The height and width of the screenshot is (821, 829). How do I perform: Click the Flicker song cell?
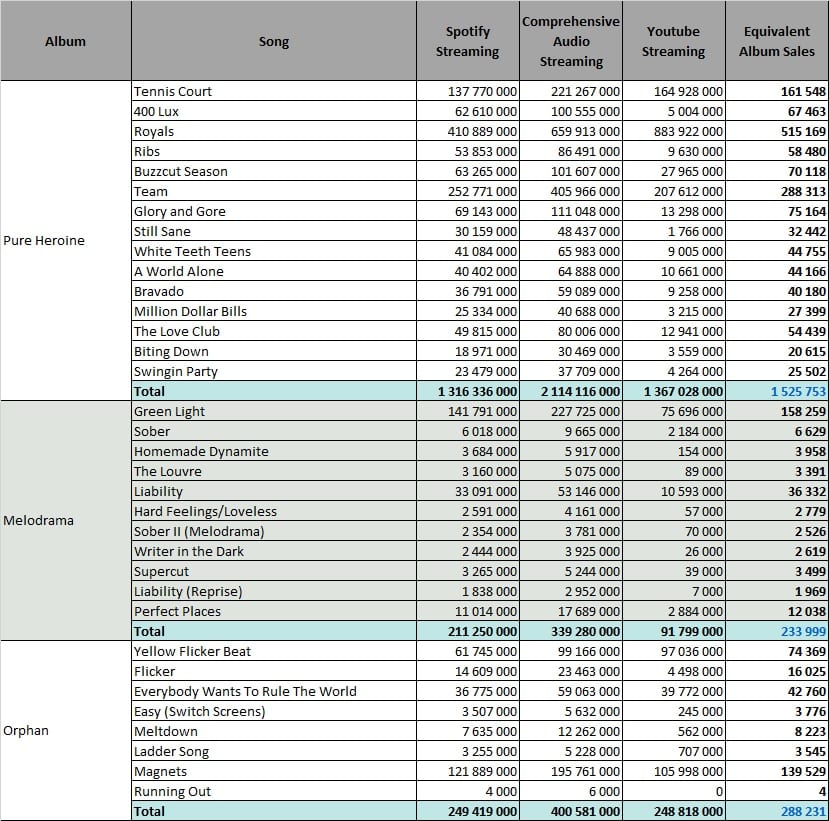tap(274, 671)
